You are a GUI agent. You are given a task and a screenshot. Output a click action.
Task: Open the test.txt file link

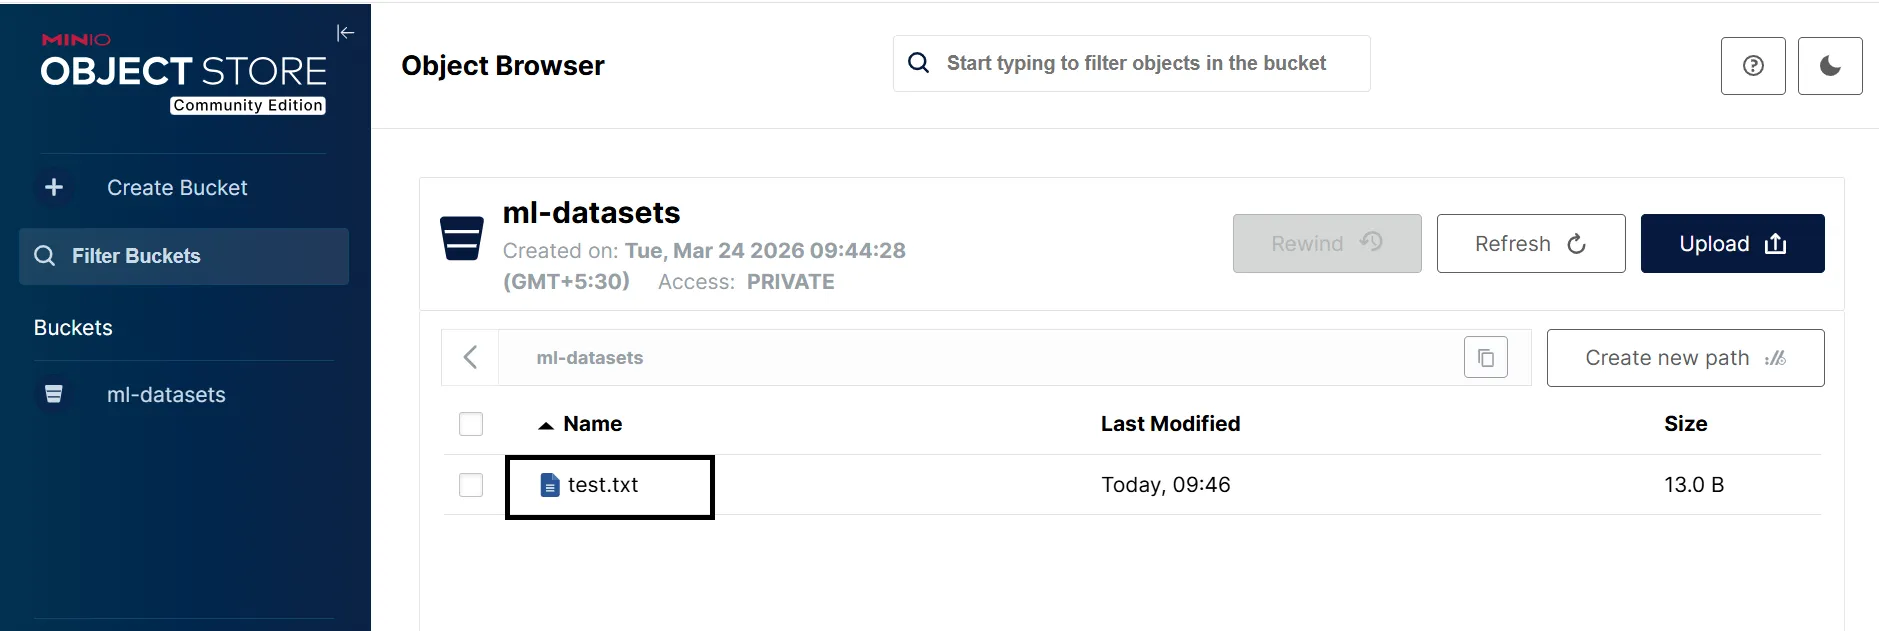(x=602, y=485)
